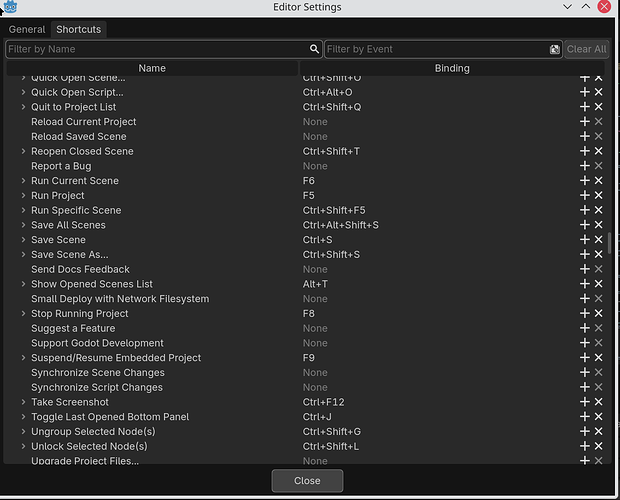Expand the Run Current Scene row
The width and height of the screenshot is (620, 500).
click(x=23, y=181)
